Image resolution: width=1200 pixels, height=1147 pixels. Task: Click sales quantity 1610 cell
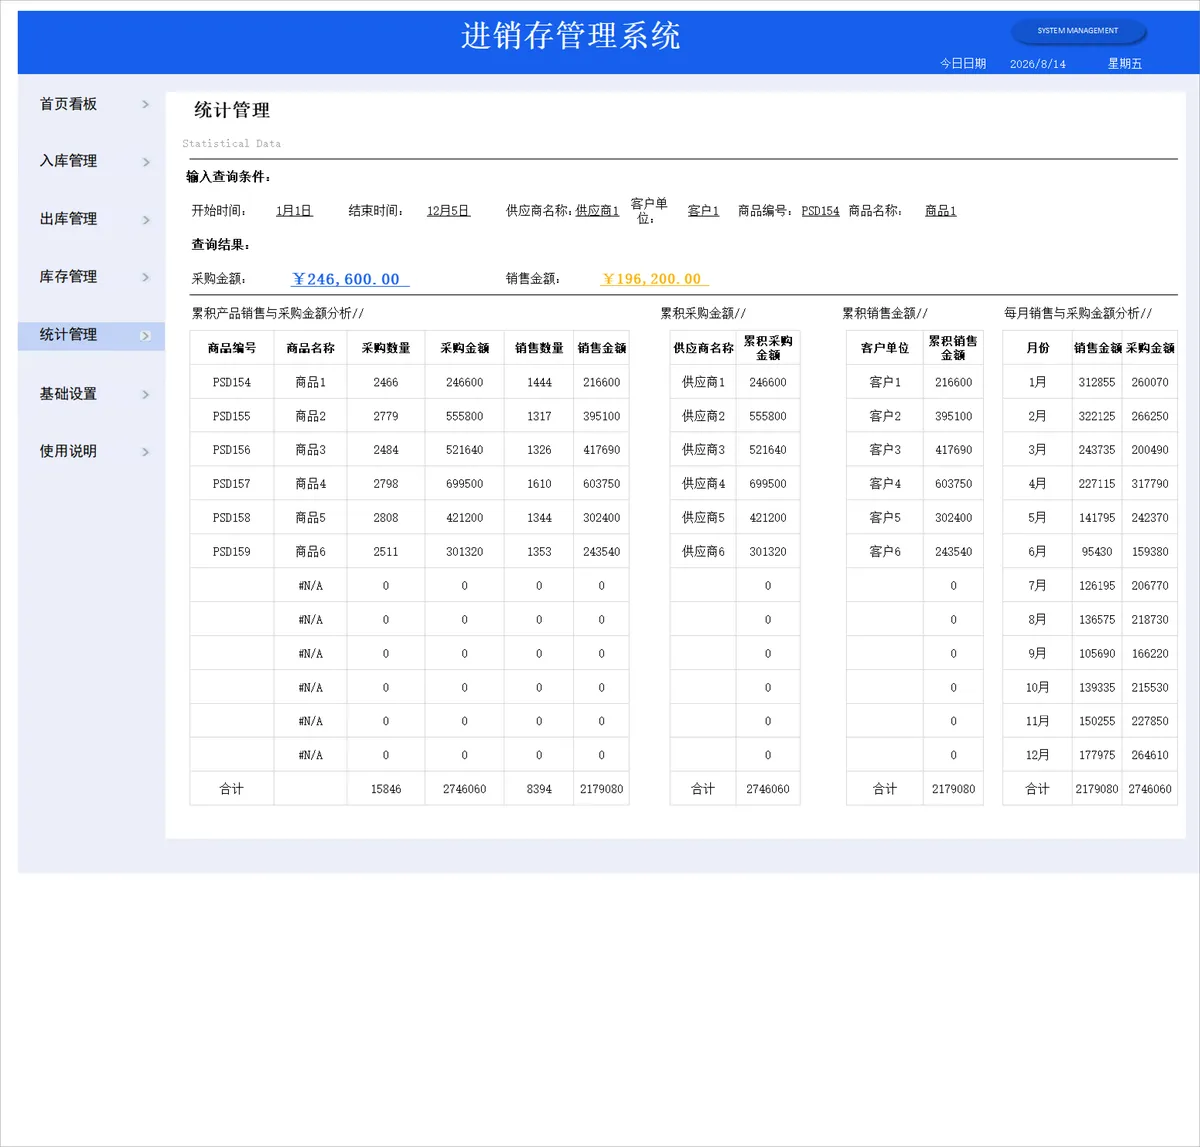(539, 484)
